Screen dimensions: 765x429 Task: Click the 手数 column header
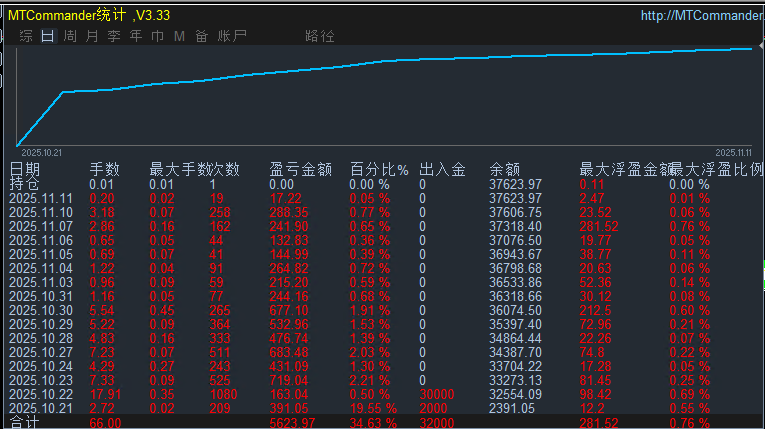[104, 170]
